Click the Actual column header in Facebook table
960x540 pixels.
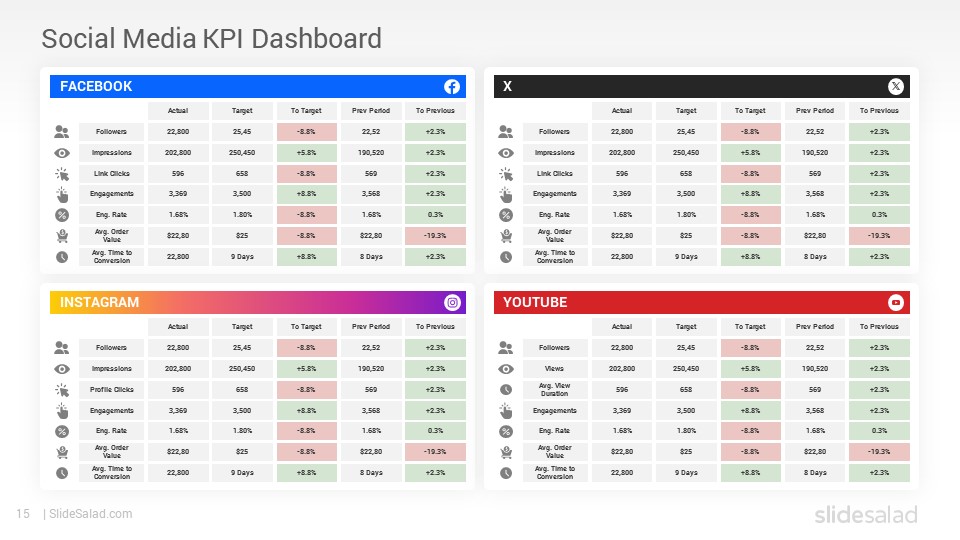(x=178, y=111)
